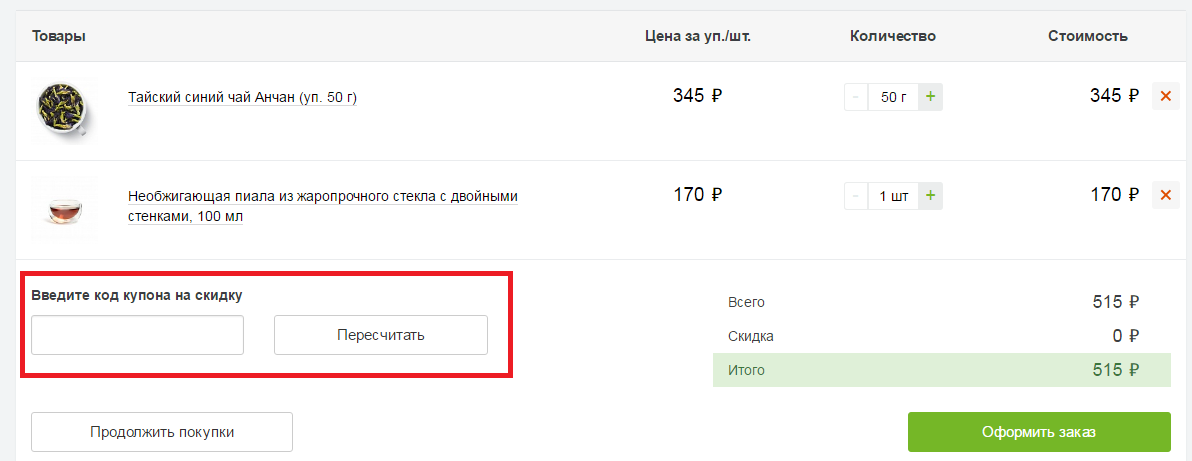1192x461 pixels.
Task: Click the 'Товары' column header
Action: pyautogui.click(x=59, y=37)
